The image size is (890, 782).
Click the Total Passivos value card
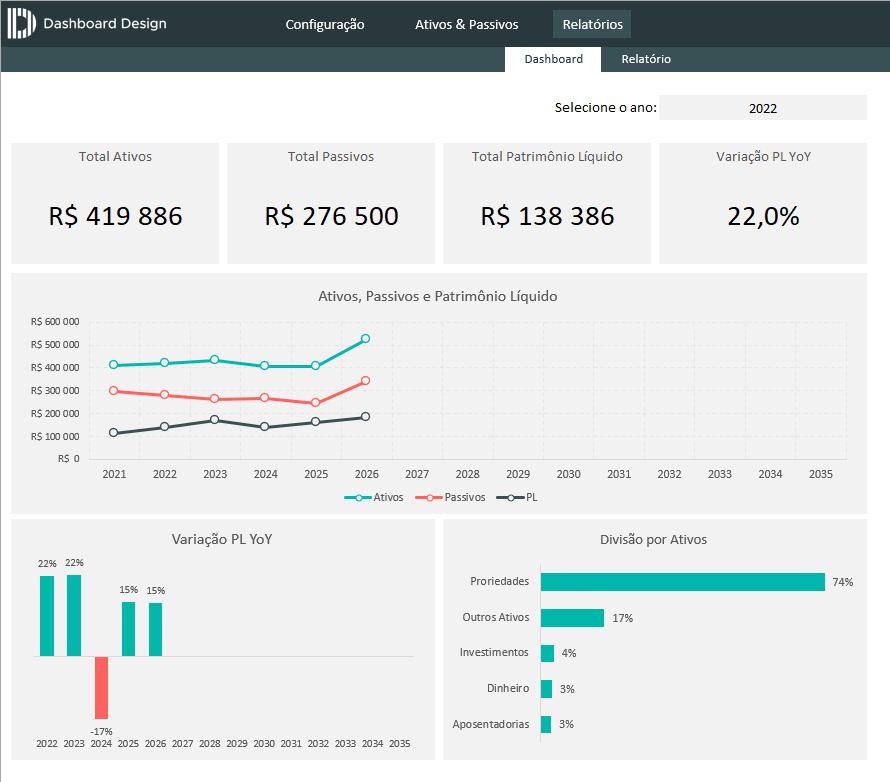tap(331, 203)
